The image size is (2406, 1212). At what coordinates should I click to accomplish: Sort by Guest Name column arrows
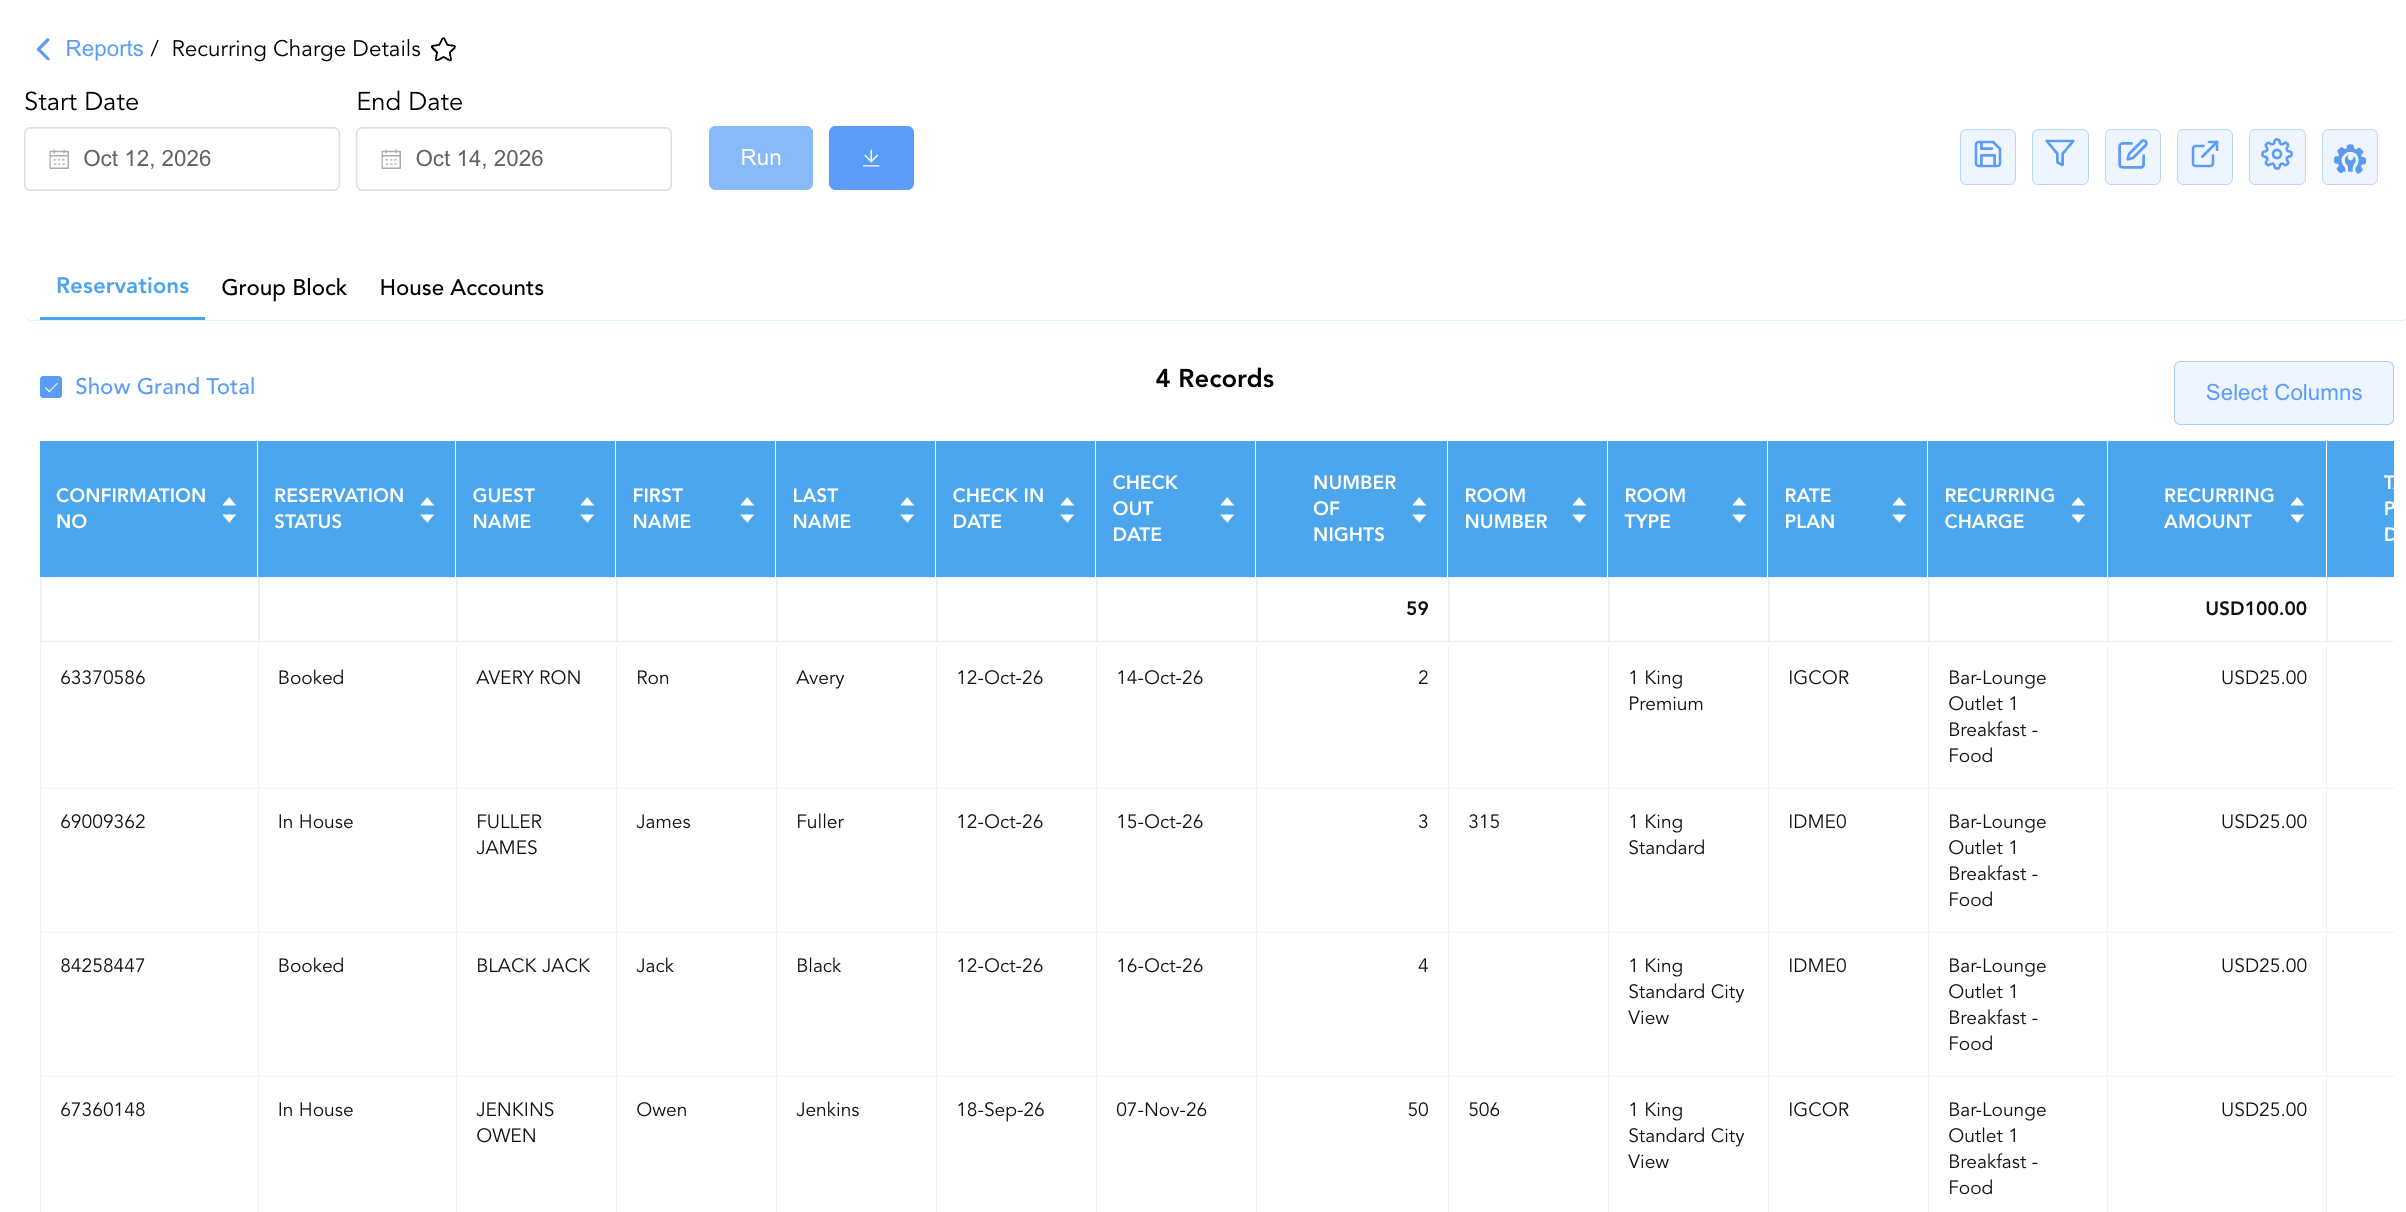[587, 510]
